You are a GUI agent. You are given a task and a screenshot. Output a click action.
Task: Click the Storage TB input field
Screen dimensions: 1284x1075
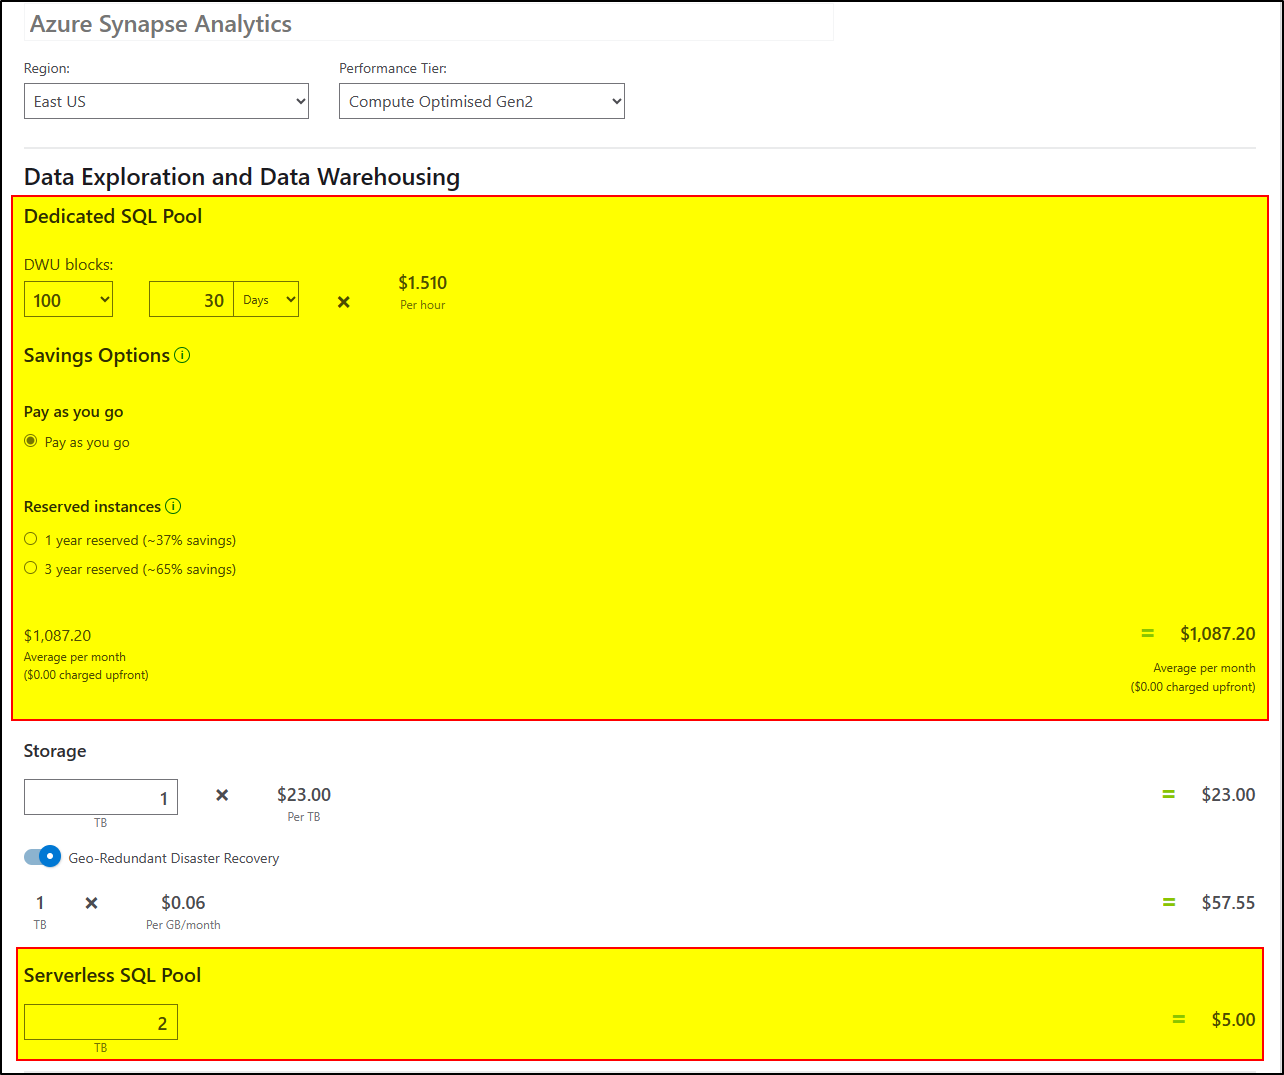pyautogui.click(x=101, y=797)
